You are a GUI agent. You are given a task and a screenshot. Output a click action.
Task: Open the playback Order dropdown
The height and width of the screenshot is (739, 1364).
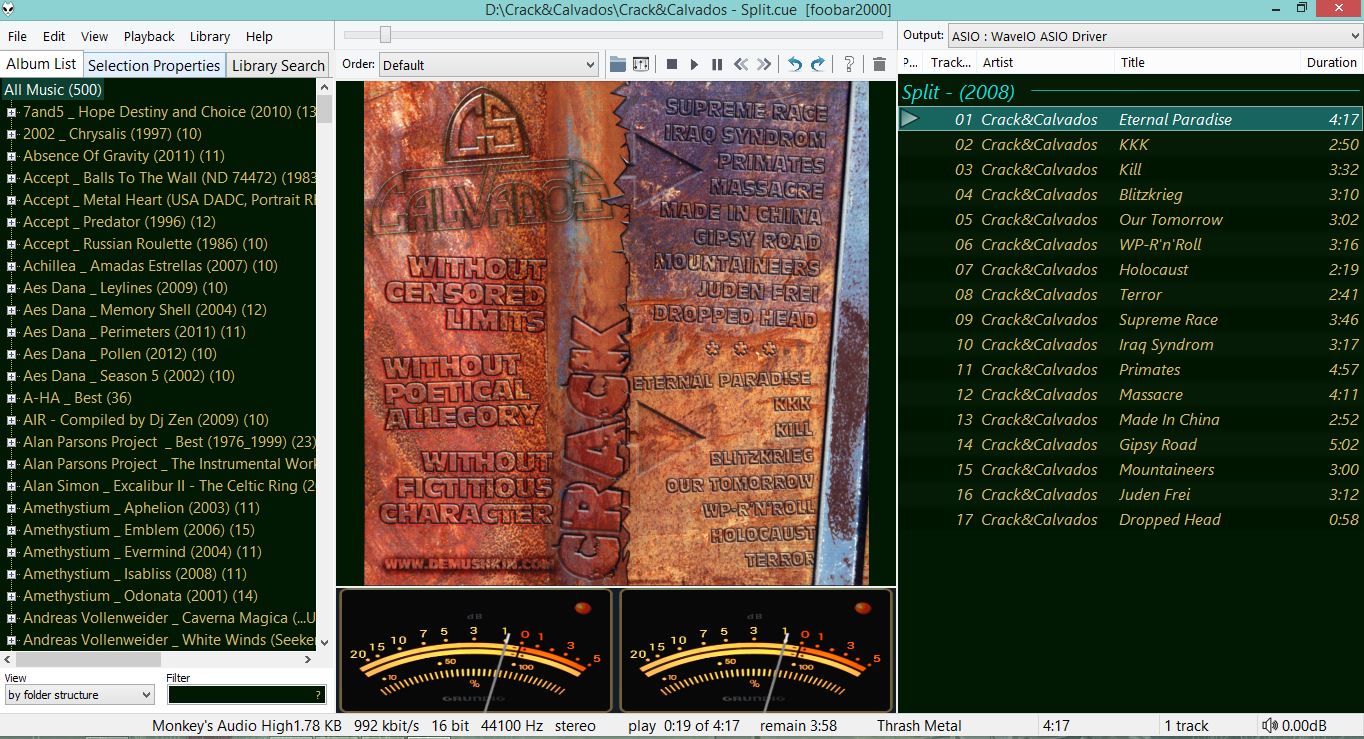click(488, 65)
